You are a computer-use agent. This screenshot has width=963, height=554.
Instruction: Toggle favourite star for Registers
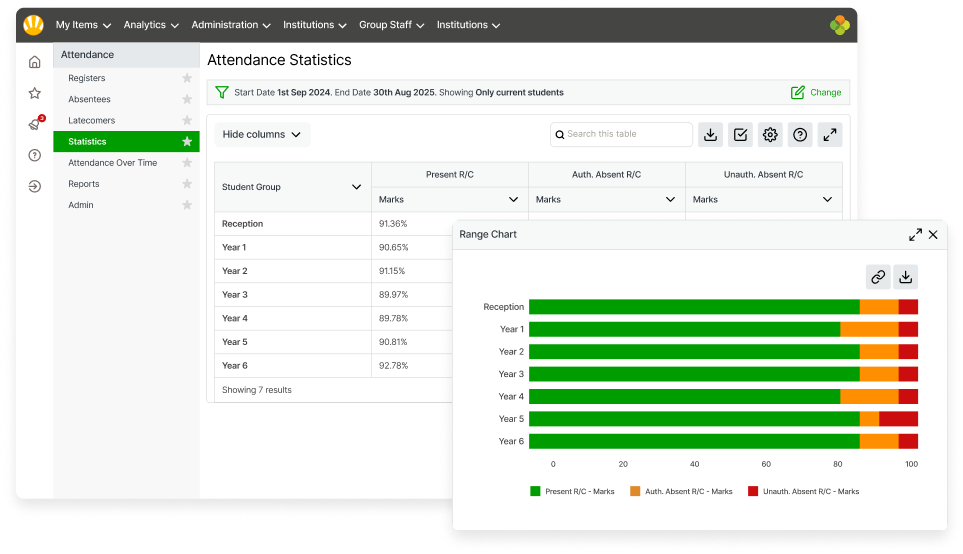tap(186, 78)
